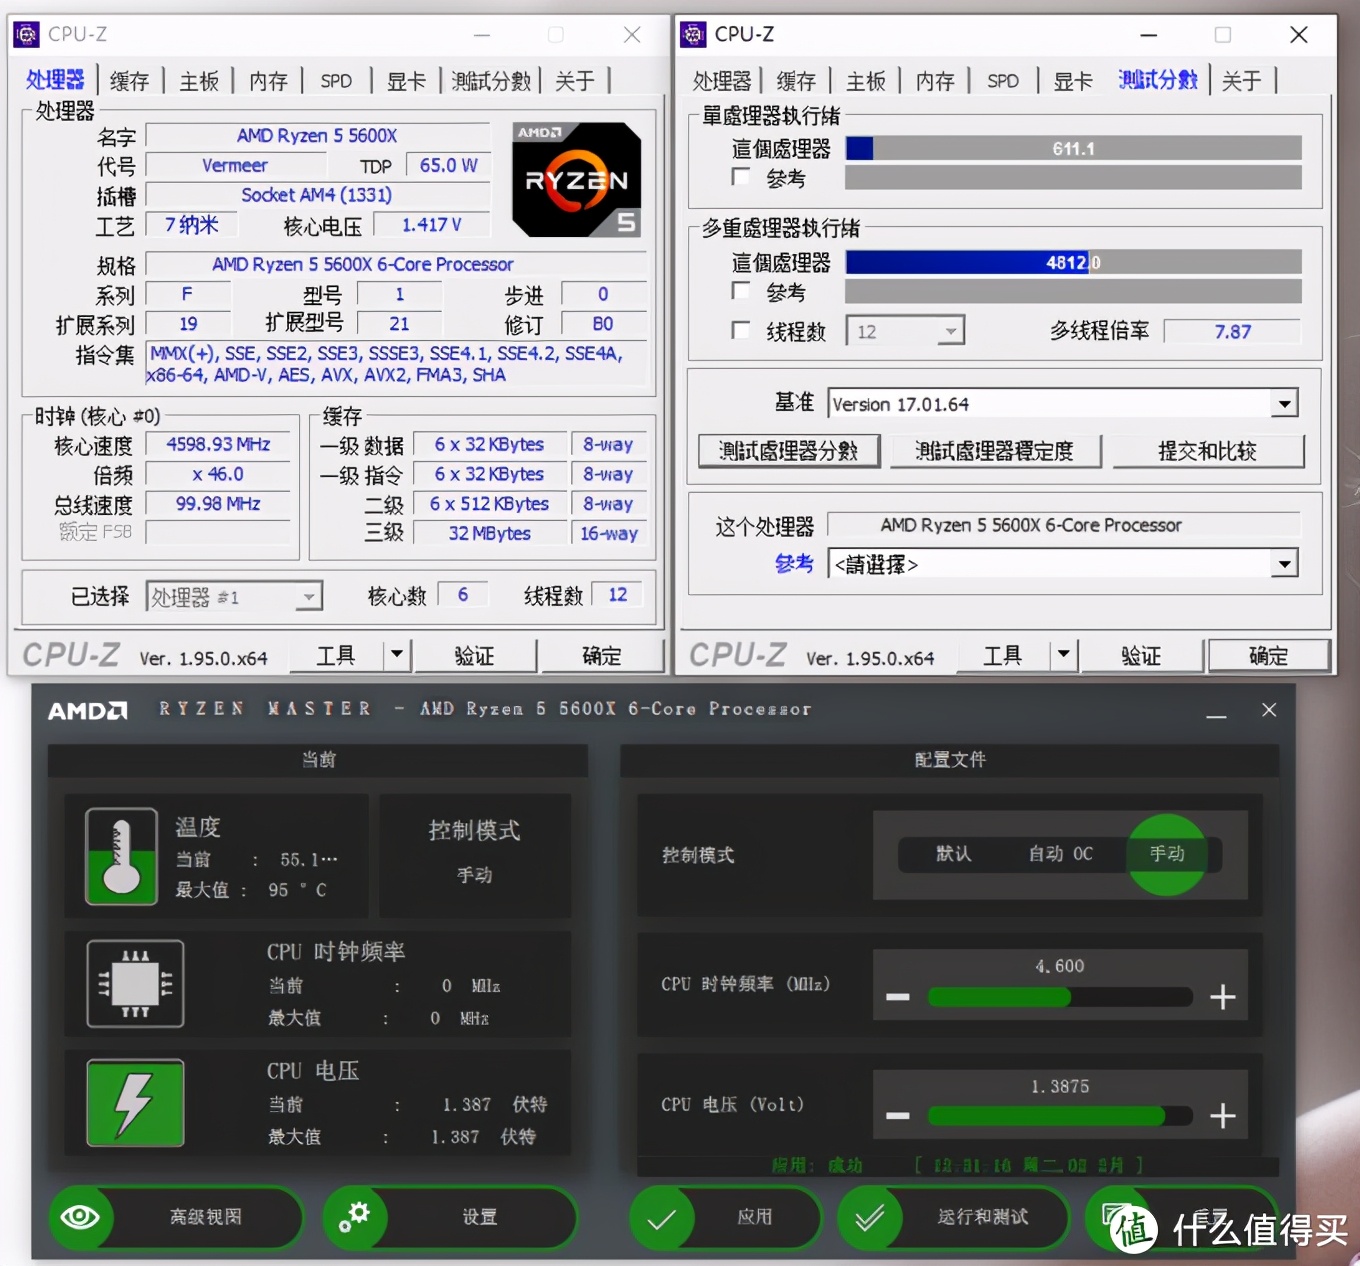Image resolution: width=1360 pixels, height=1266 pixels.
Task: Click the CPU voltage slider bar
Action: pos(1059,1116)
